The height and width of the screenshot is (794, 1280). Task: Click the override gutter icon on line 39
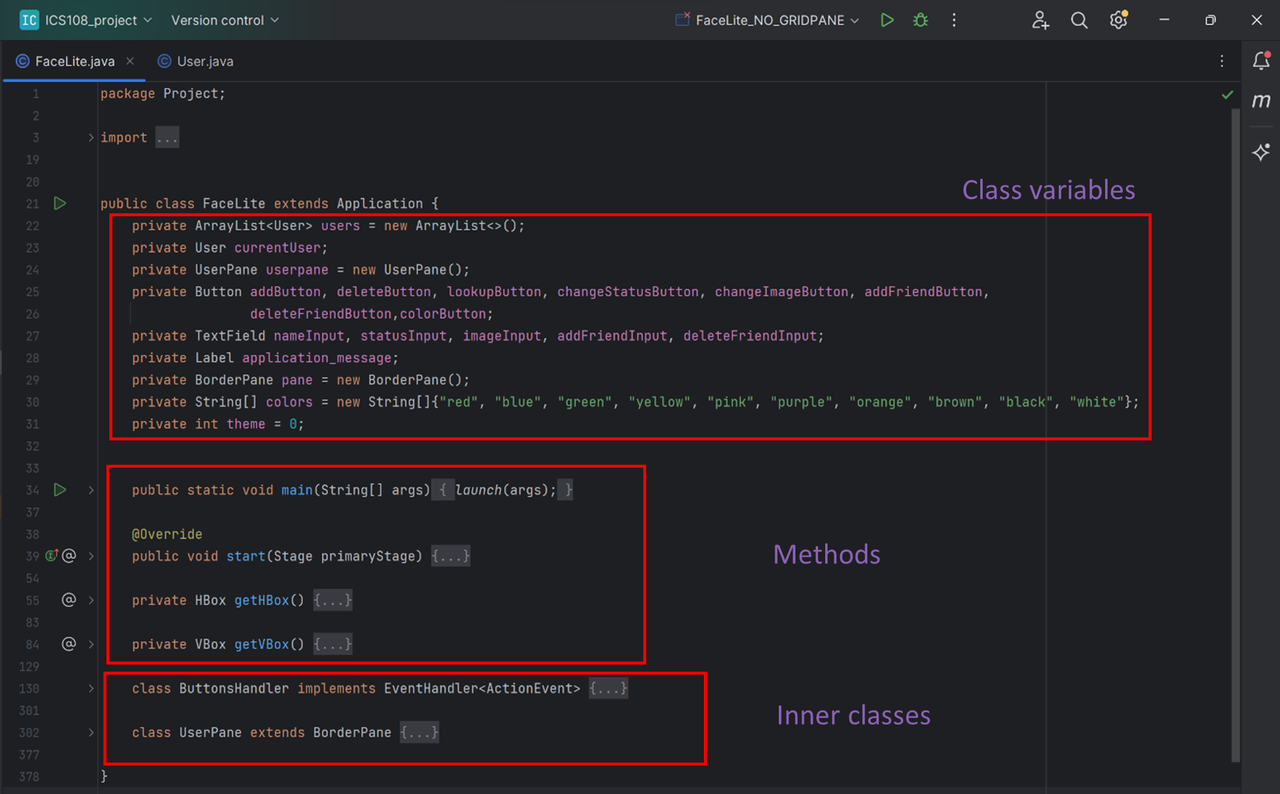51,556
